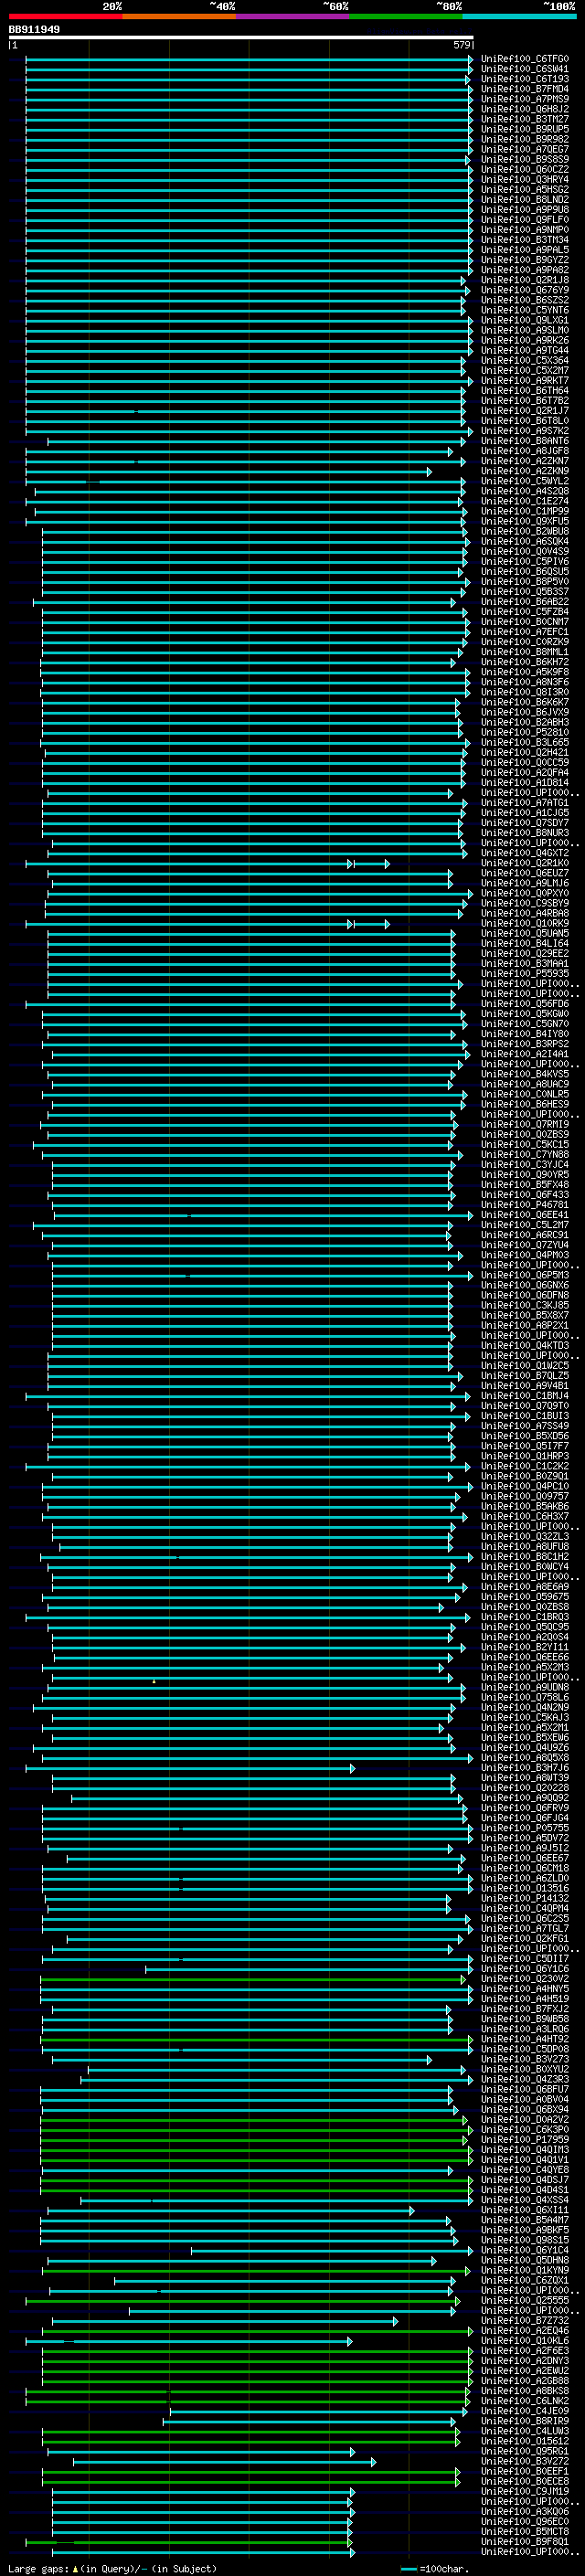Click label UniRef100_Q5DHN8
Screen dimensions: 585x2576
525,2260
